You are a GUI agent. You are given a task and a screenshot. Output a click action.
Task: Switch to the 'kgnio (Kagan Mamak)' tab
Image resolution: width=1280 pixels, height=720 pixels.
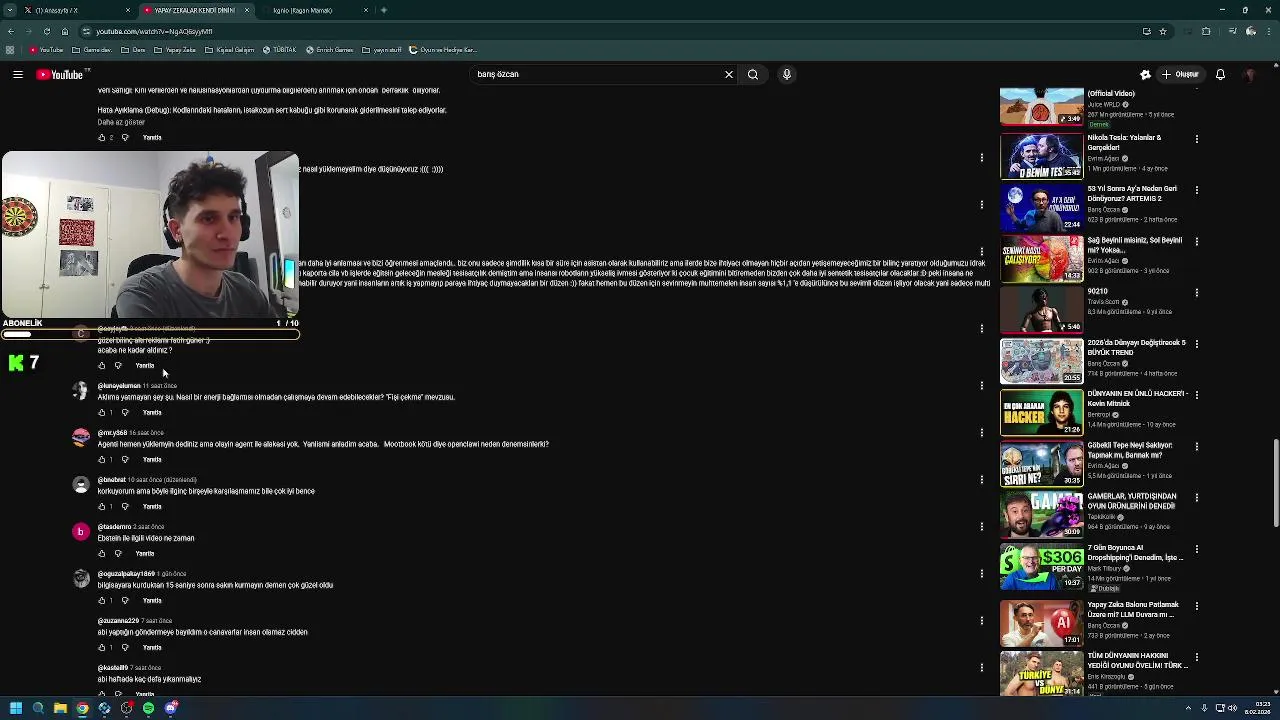[318, 10]
